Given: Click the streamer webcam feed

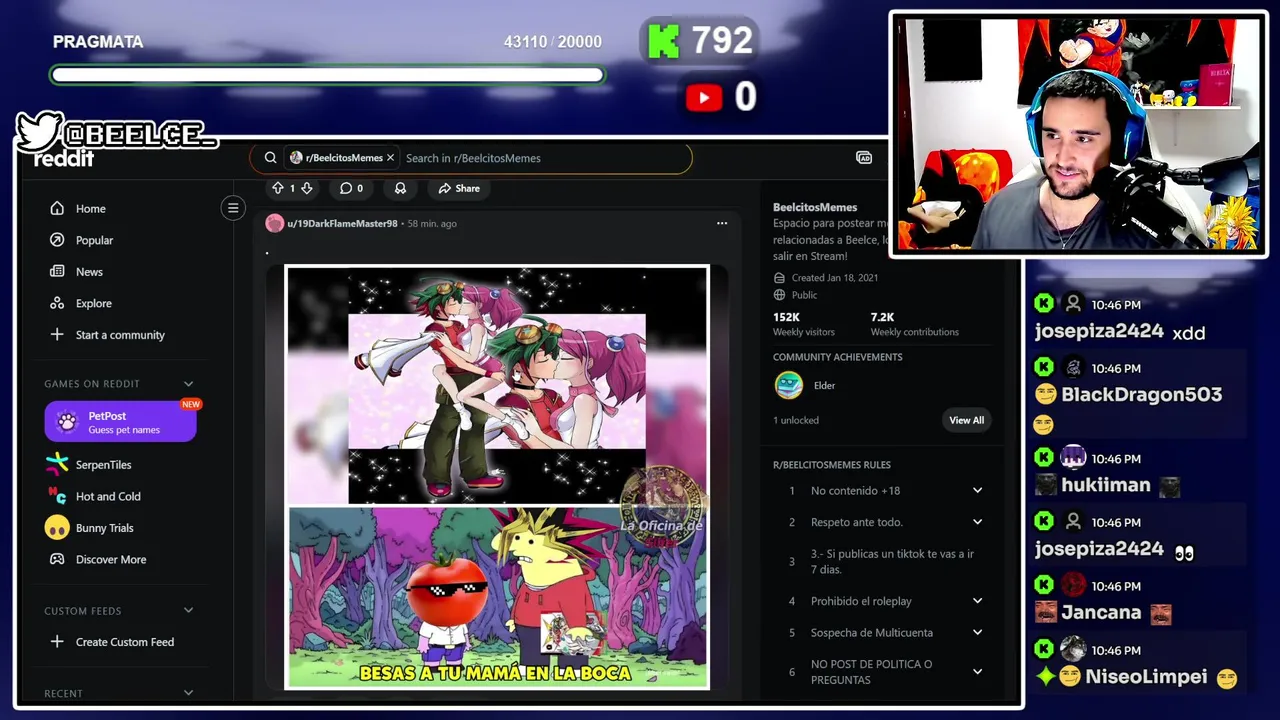Looking at the screenshot, I should click(1078, 134).
